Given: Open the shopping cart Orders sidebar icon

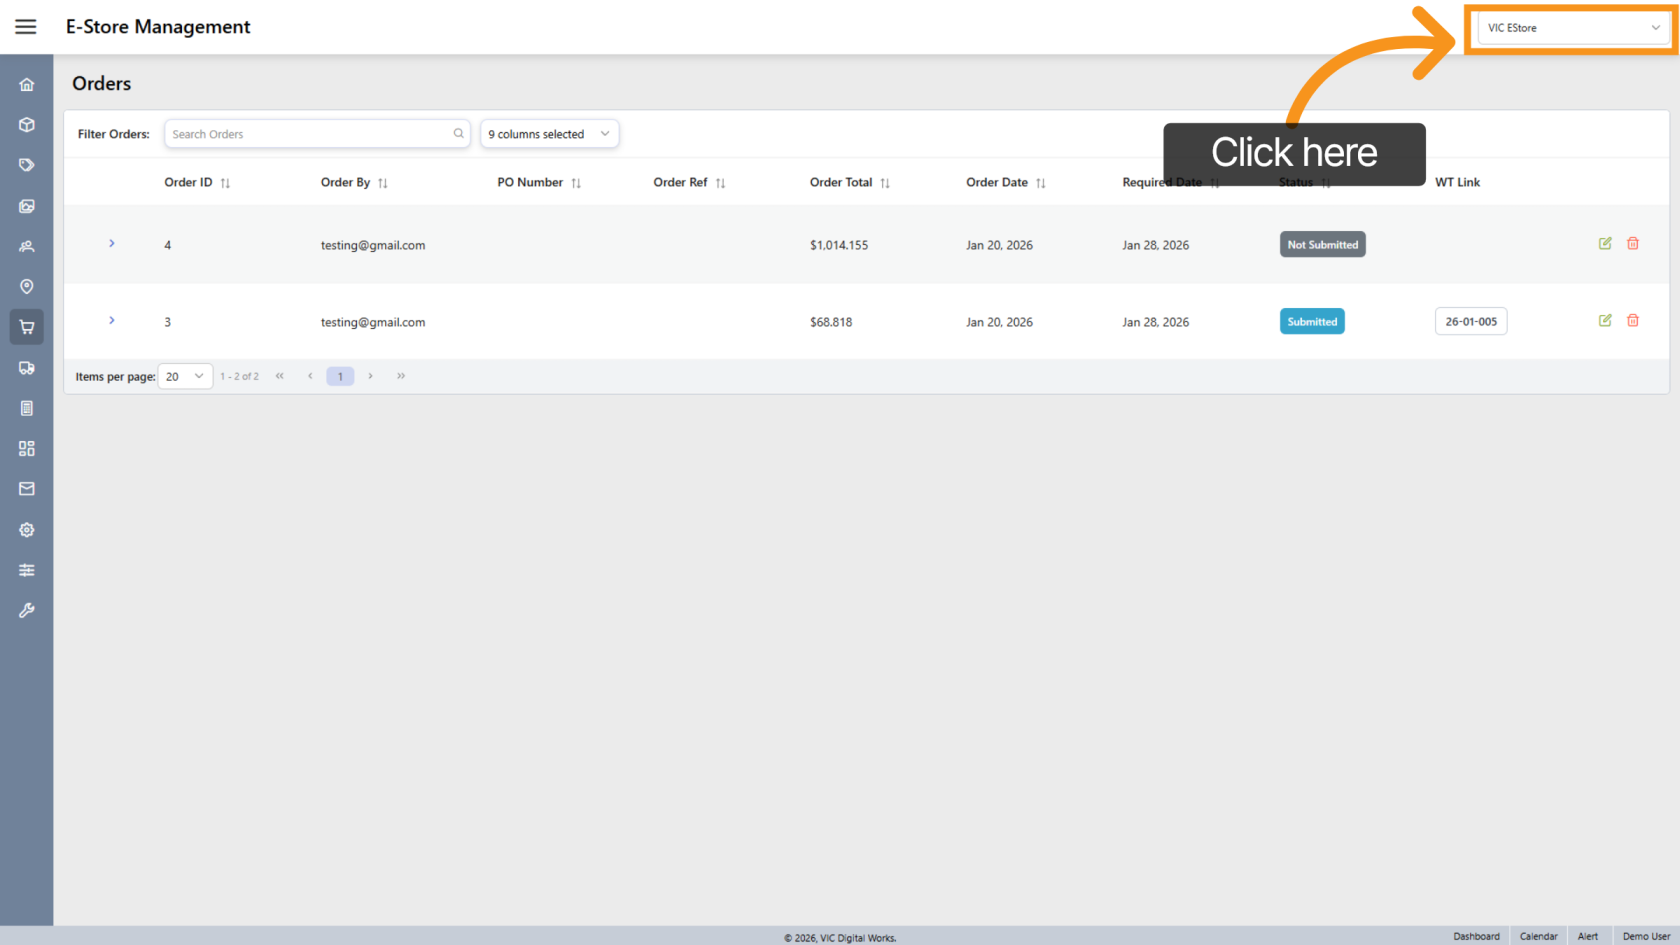Looking at the screenshot, I should click(x=27, y=327).
